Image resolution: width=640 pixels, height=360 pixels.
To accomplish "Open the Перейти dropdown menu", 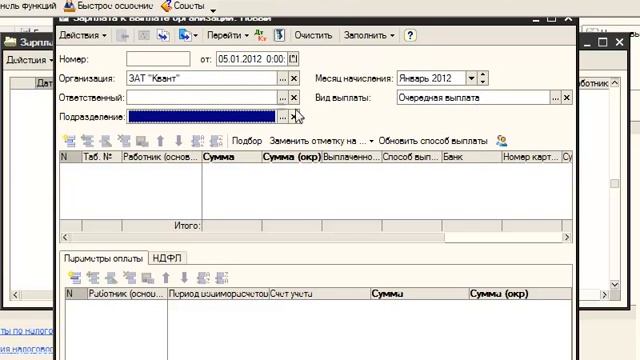I will pyautogui.click(x=228, y=36).
